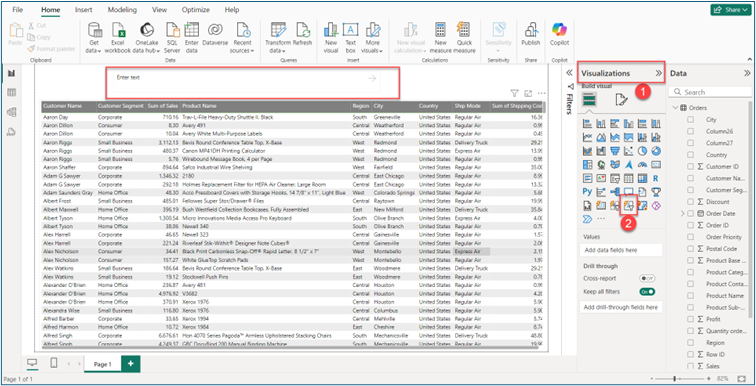Open the Format visual pane icon
This screenshot has height=386, width=756.
click(621, 100)
